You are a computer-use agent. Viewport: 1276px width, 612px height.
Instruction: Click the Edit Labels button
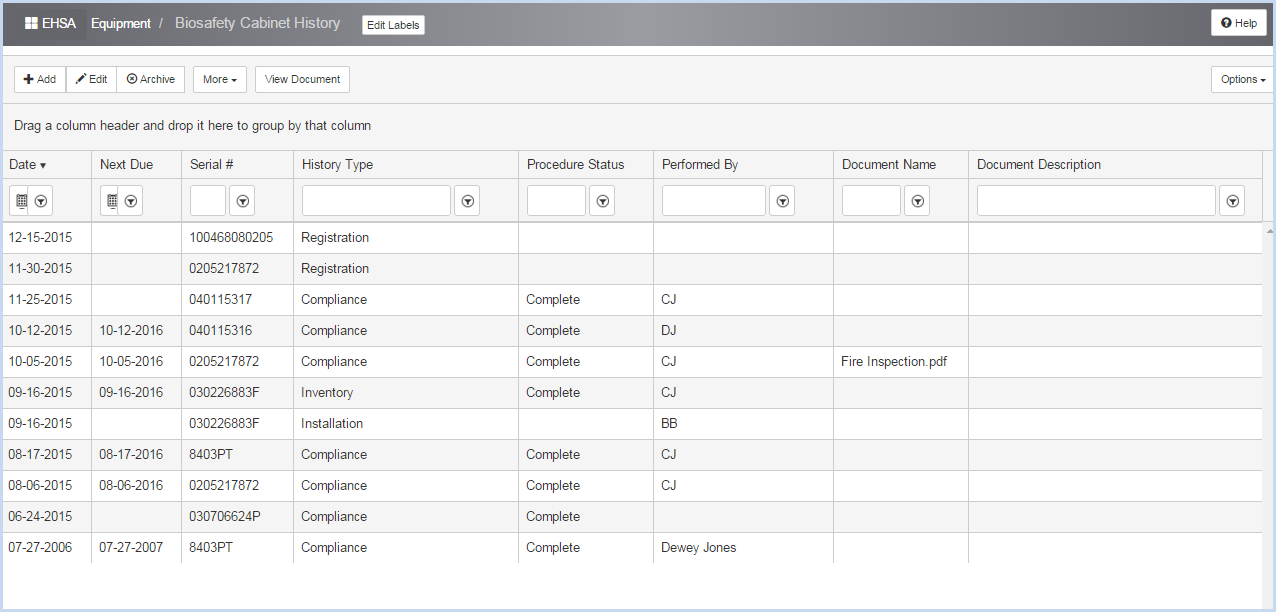393,25
